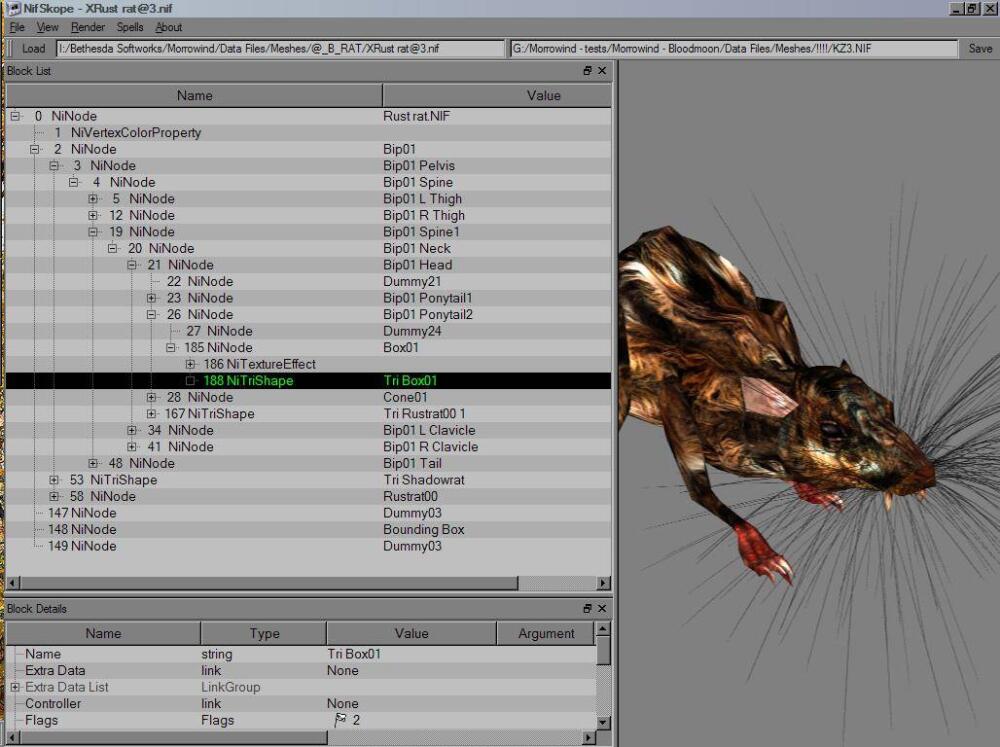Click the Rust rat.NIF value cell
This screenshot has width=1000, height=747.
point(416,116)
